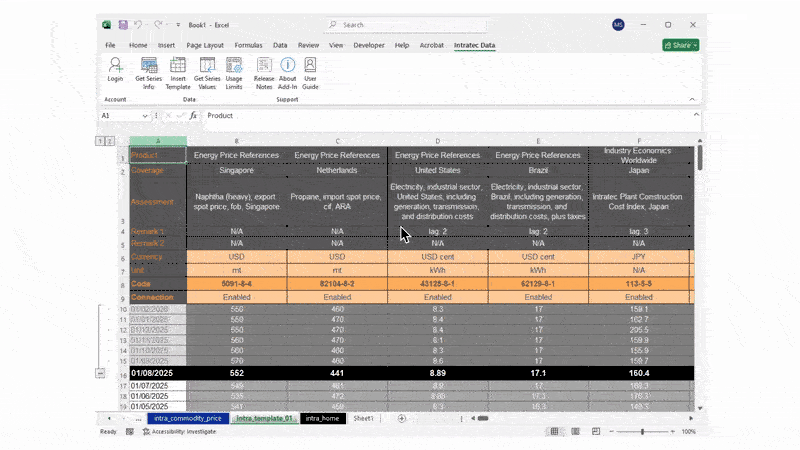The width and height of the screenshot is (800, 450).
Task: Click the horizontal scrollbar thumb
Action: click(x=483, y=418)
